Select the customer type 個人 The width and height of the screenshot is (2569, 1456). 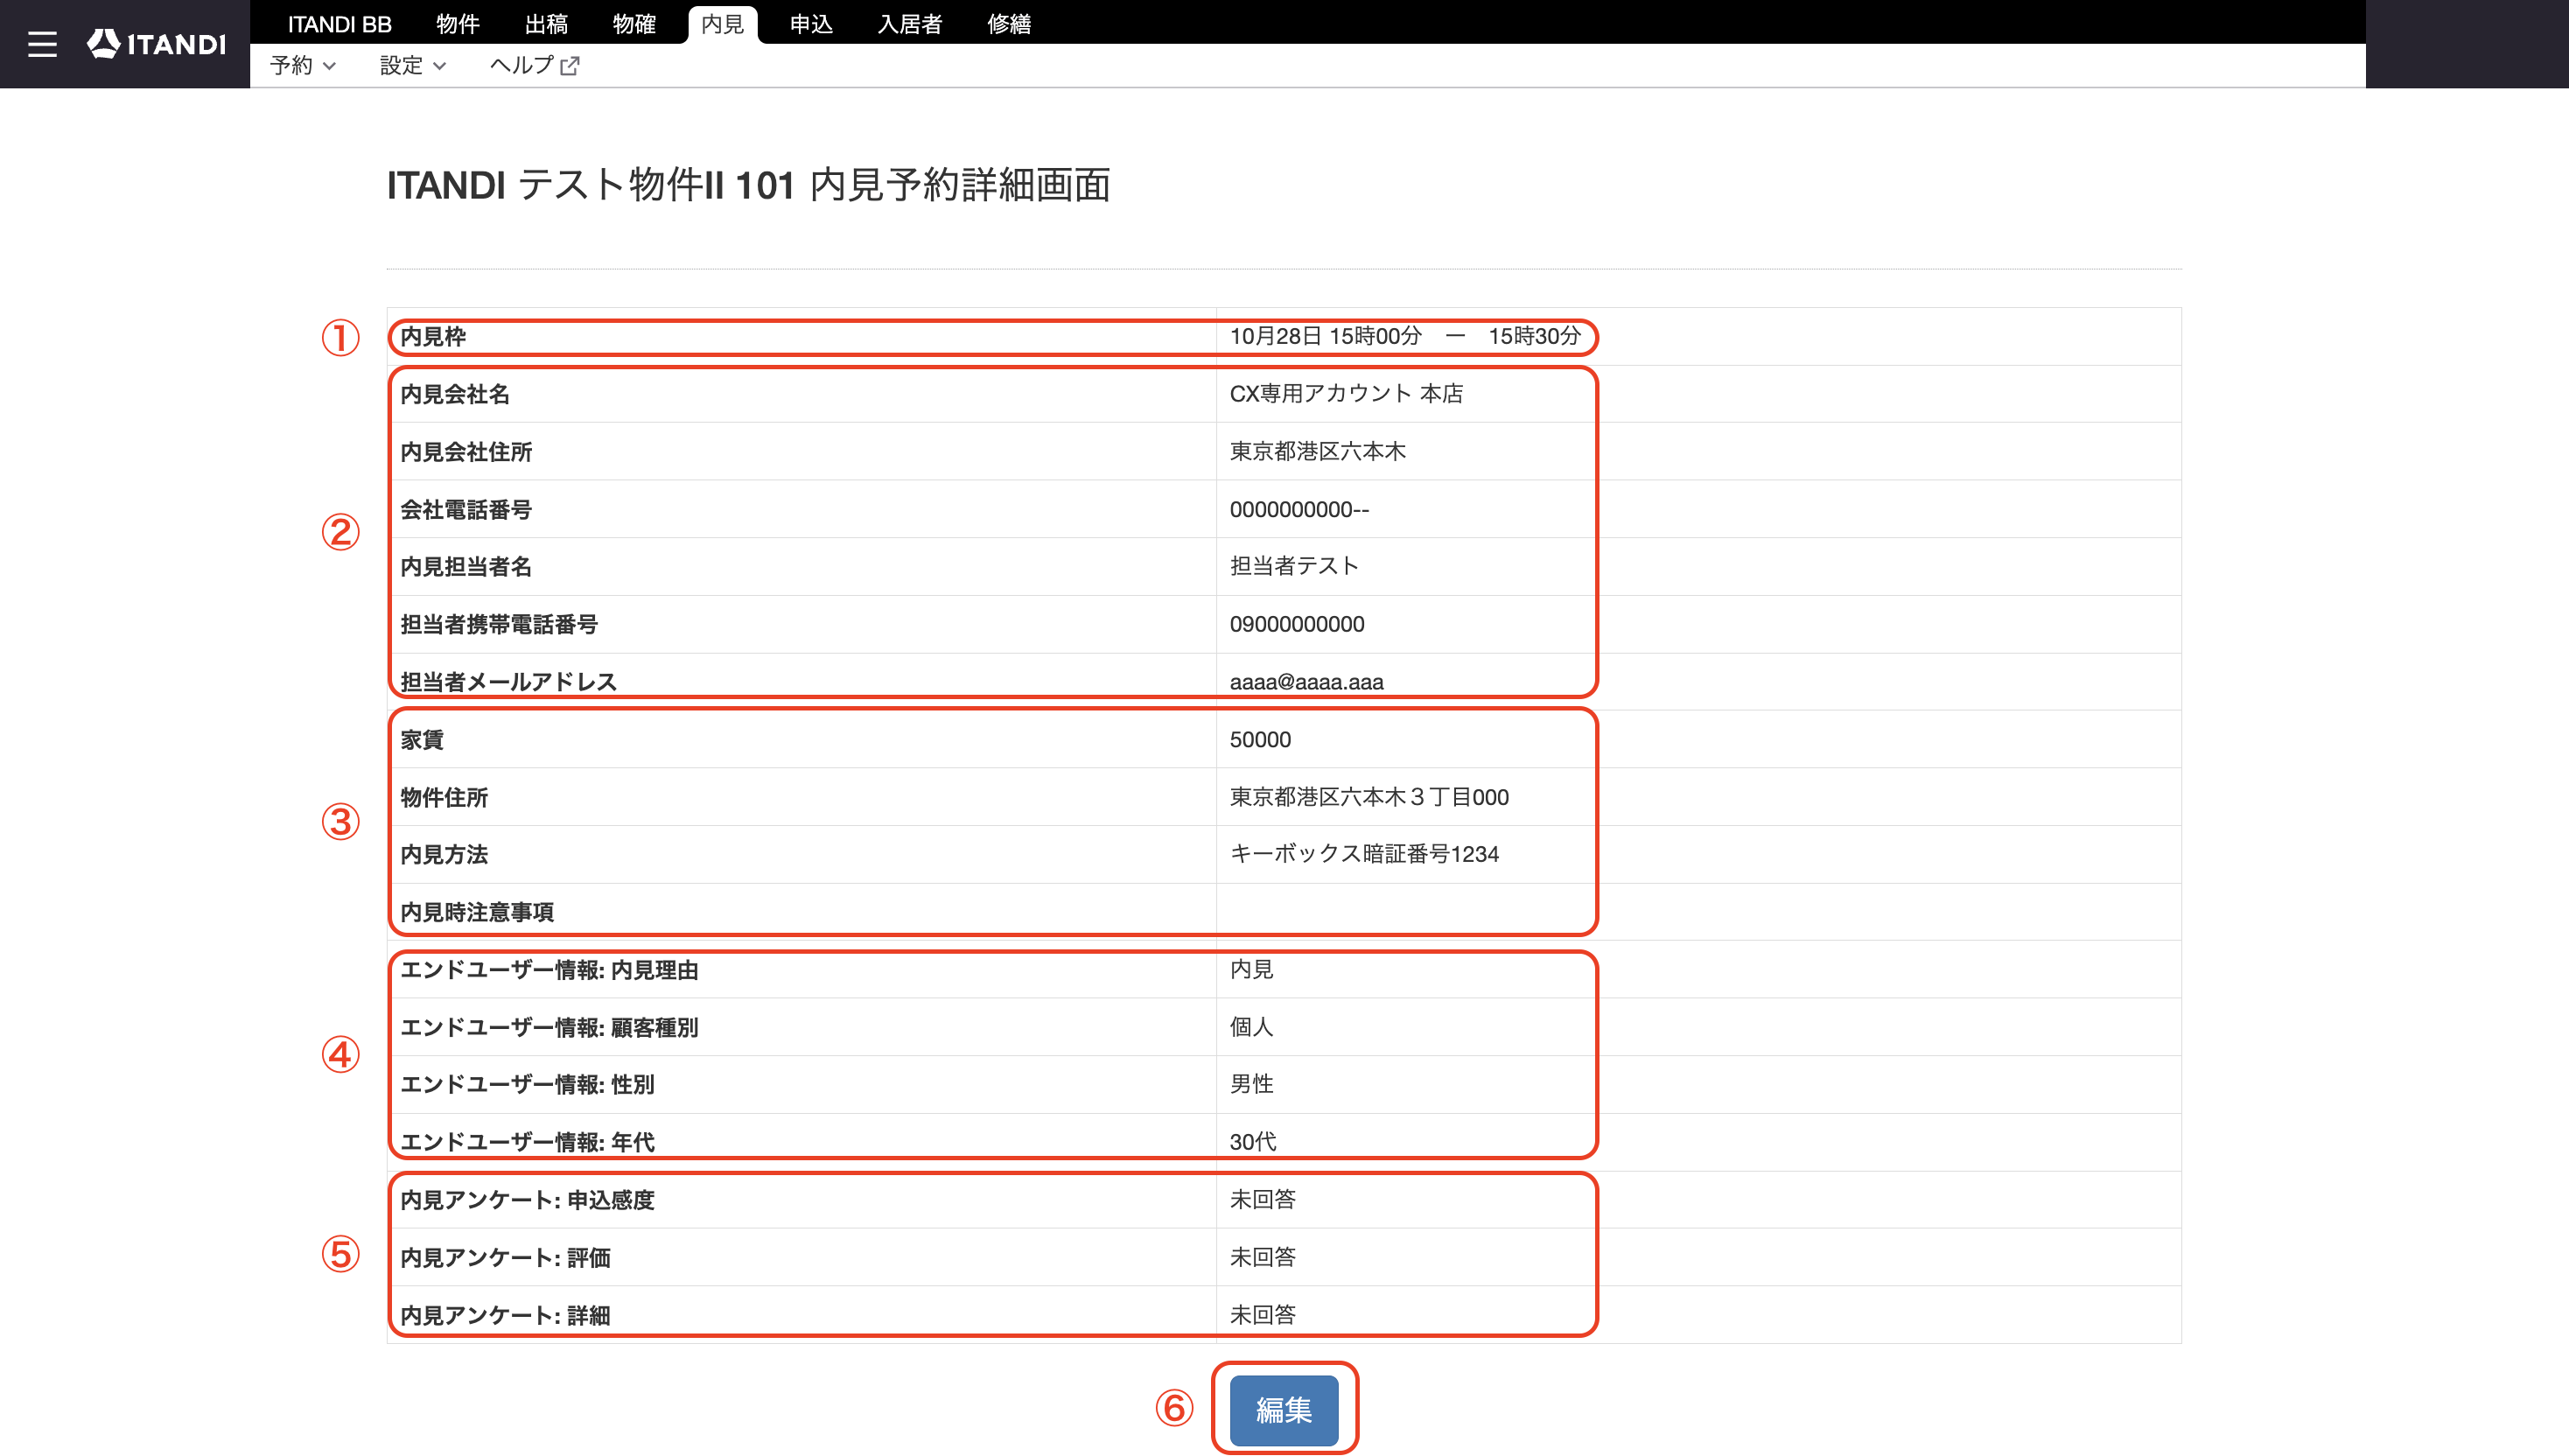click(x=1251, y=1027)
